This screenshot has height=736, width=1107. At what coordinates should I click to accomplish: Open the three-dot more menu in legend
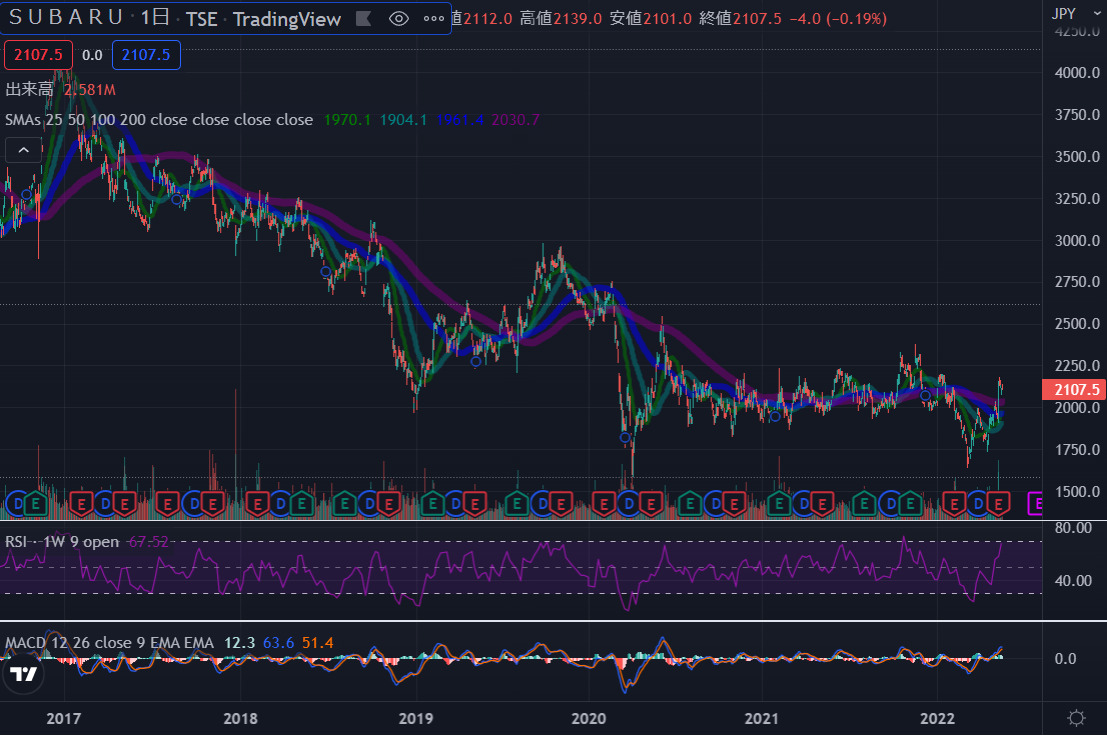click(x=433, y=18)
